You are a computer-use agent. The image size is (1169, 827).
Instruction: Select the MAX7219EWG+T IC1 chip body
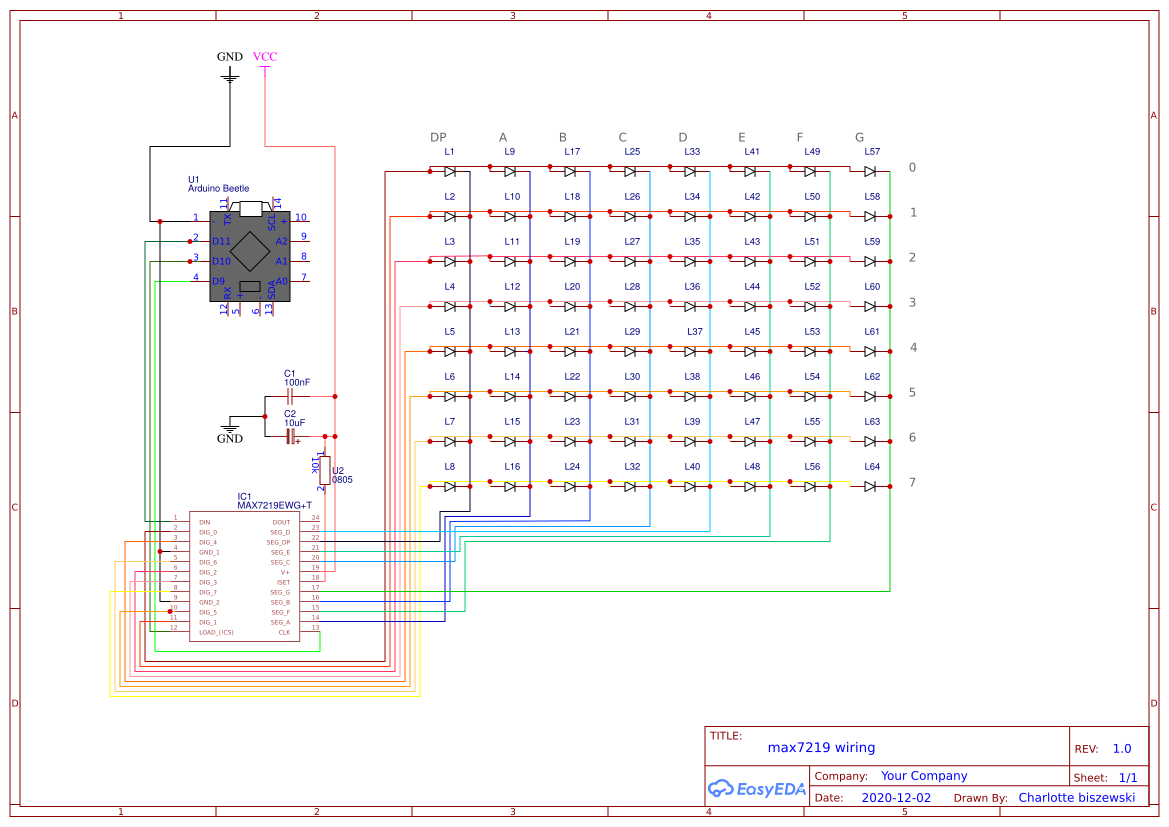coord(245,576)
